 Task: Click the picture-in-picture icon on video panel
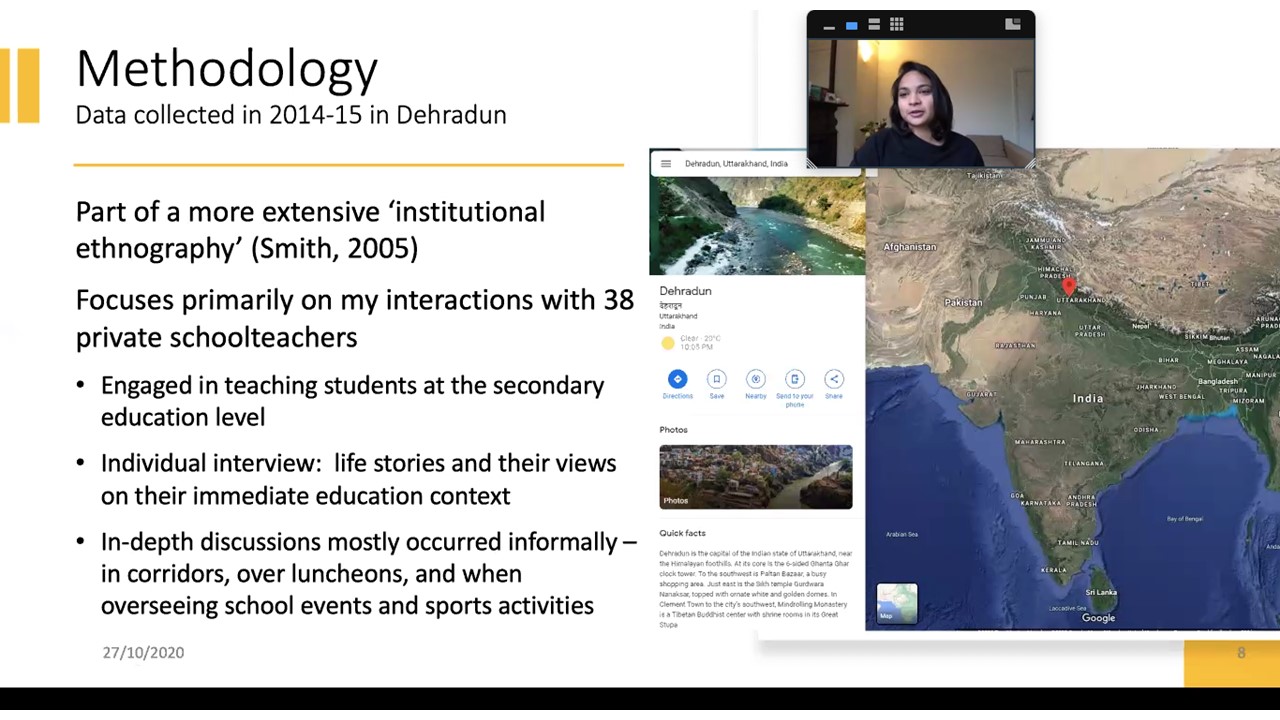tap(1013, 24)
